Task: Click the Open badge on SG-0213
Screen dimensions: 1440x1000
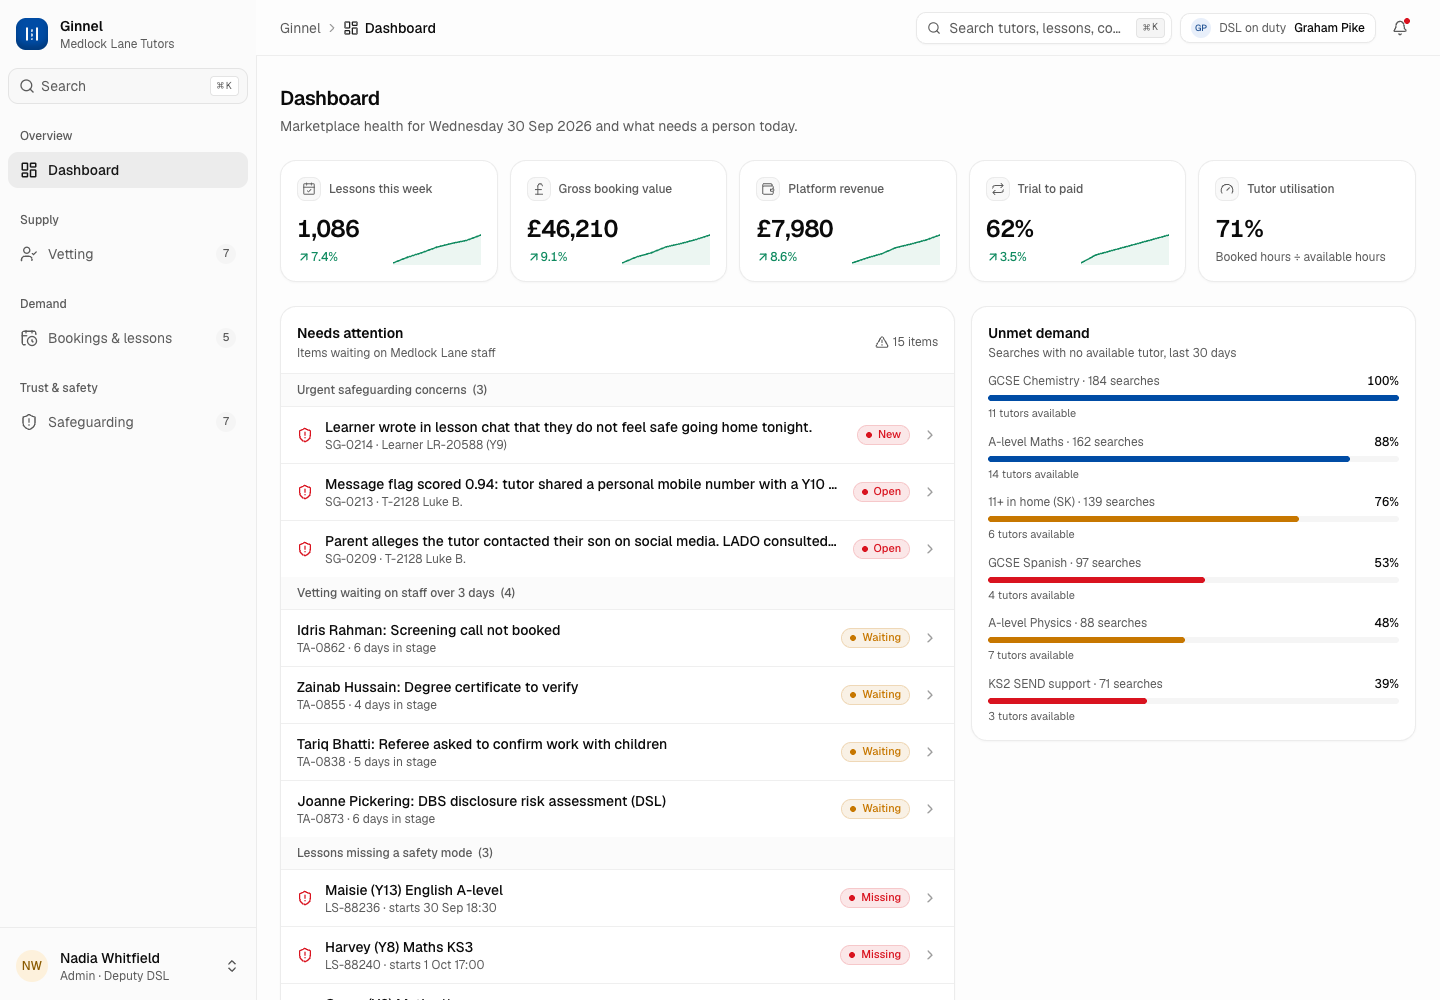Action: point(881,492)
